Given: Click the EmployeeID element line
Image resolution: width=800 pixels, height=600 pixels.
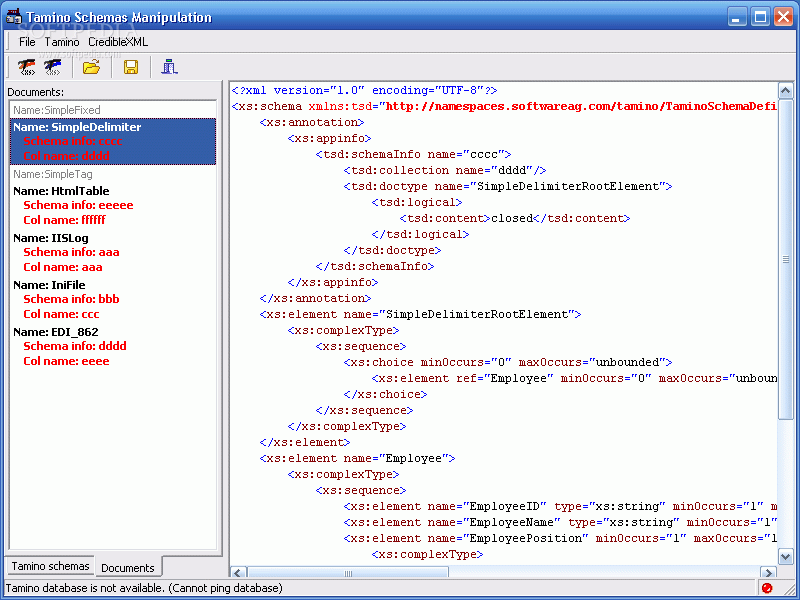Looking at the screenshot, I should pyautogui.click(x=560, y=506).
